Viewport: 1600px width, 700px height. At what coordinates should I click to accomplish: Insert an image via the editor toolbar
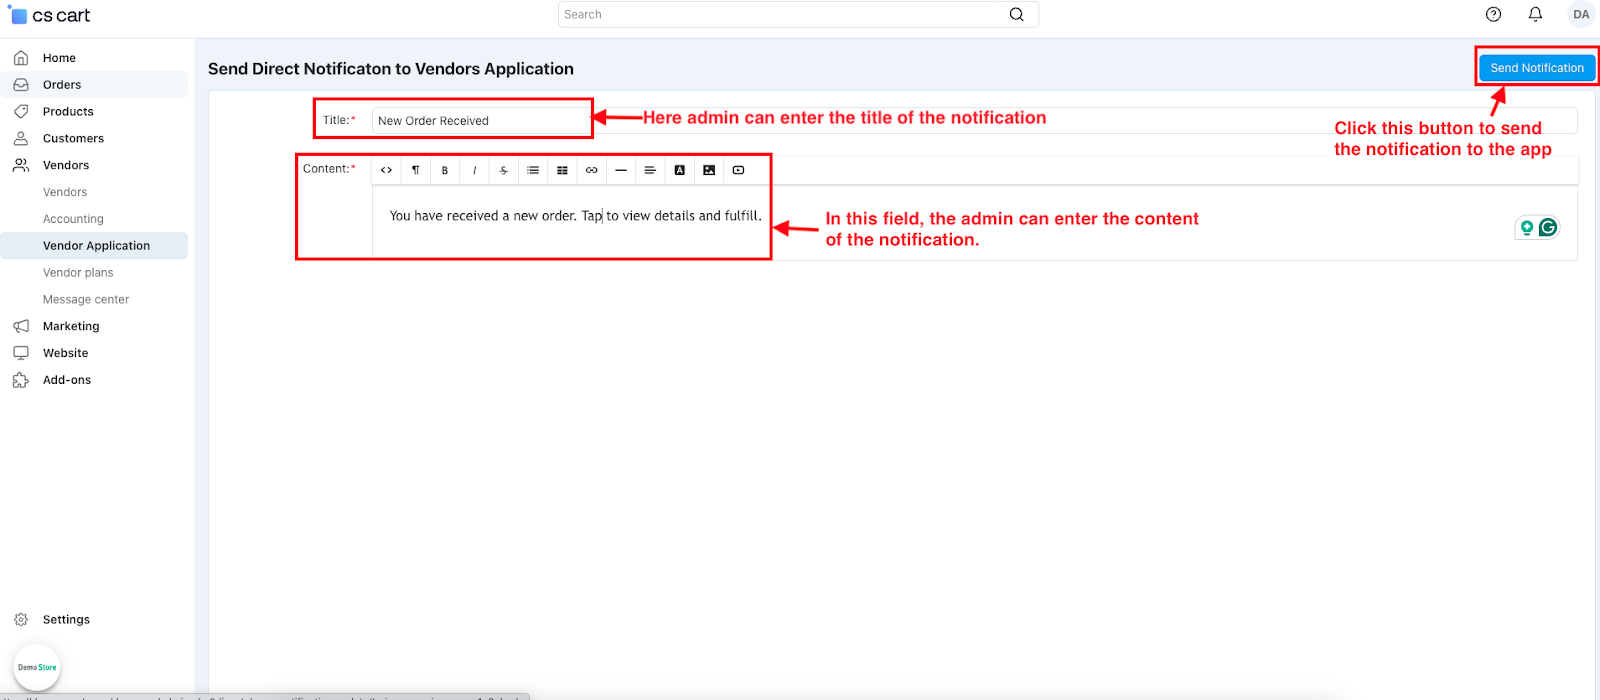coord(709,170)
